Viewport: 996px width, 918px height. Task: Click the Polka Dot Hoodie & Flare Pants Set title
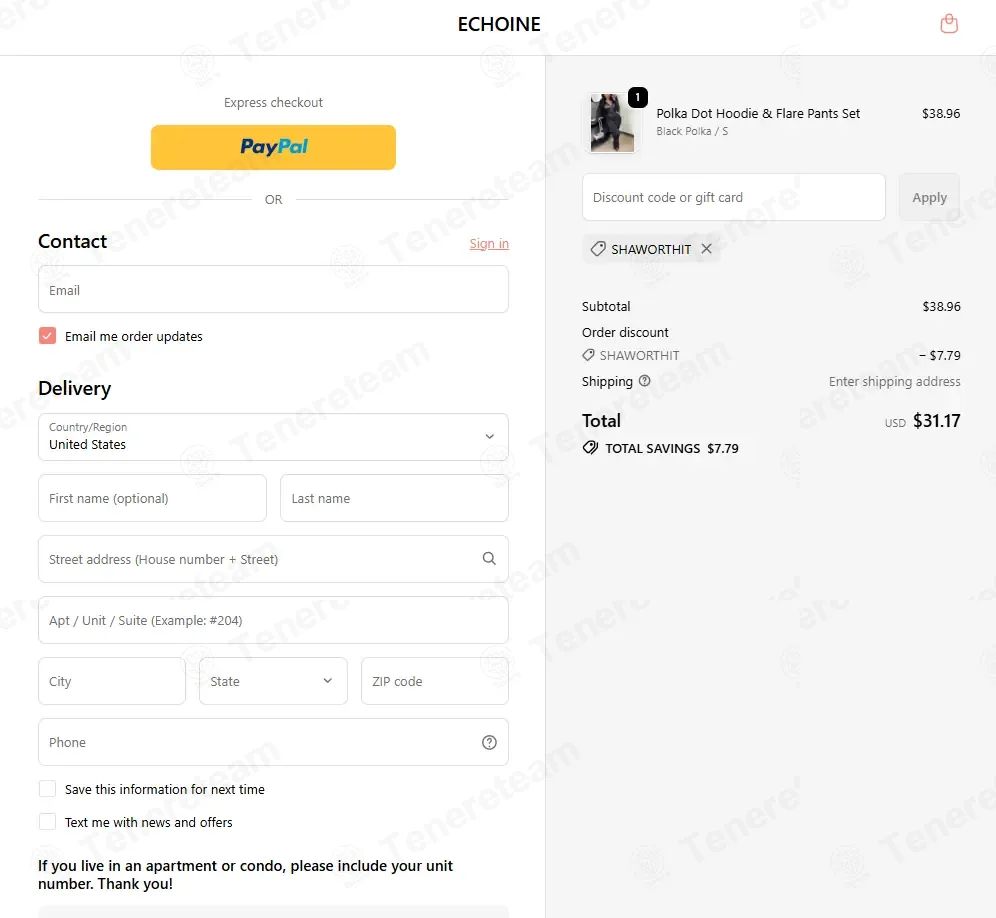coord(758,114)
